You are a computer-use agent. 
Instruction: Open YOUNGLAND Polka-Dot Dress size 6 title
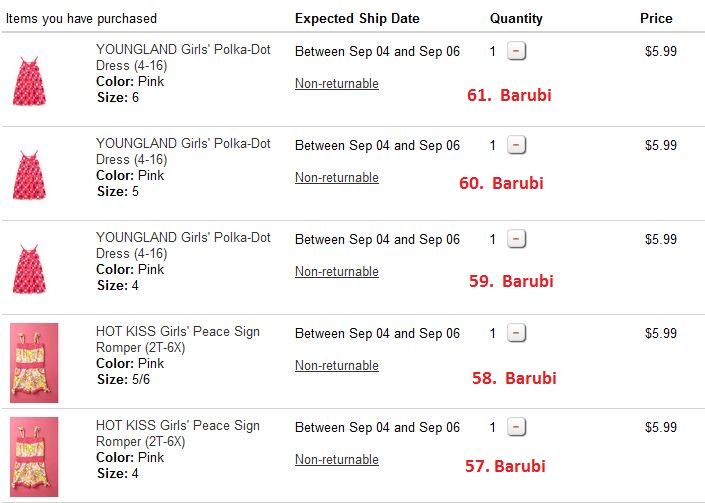[x=183, y=56]
